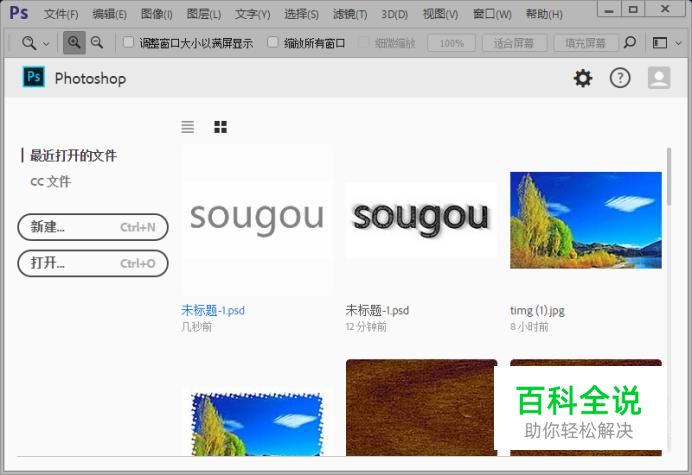Expand the workspace switcher dropdown arrow
692x475 pixels.
679,43
